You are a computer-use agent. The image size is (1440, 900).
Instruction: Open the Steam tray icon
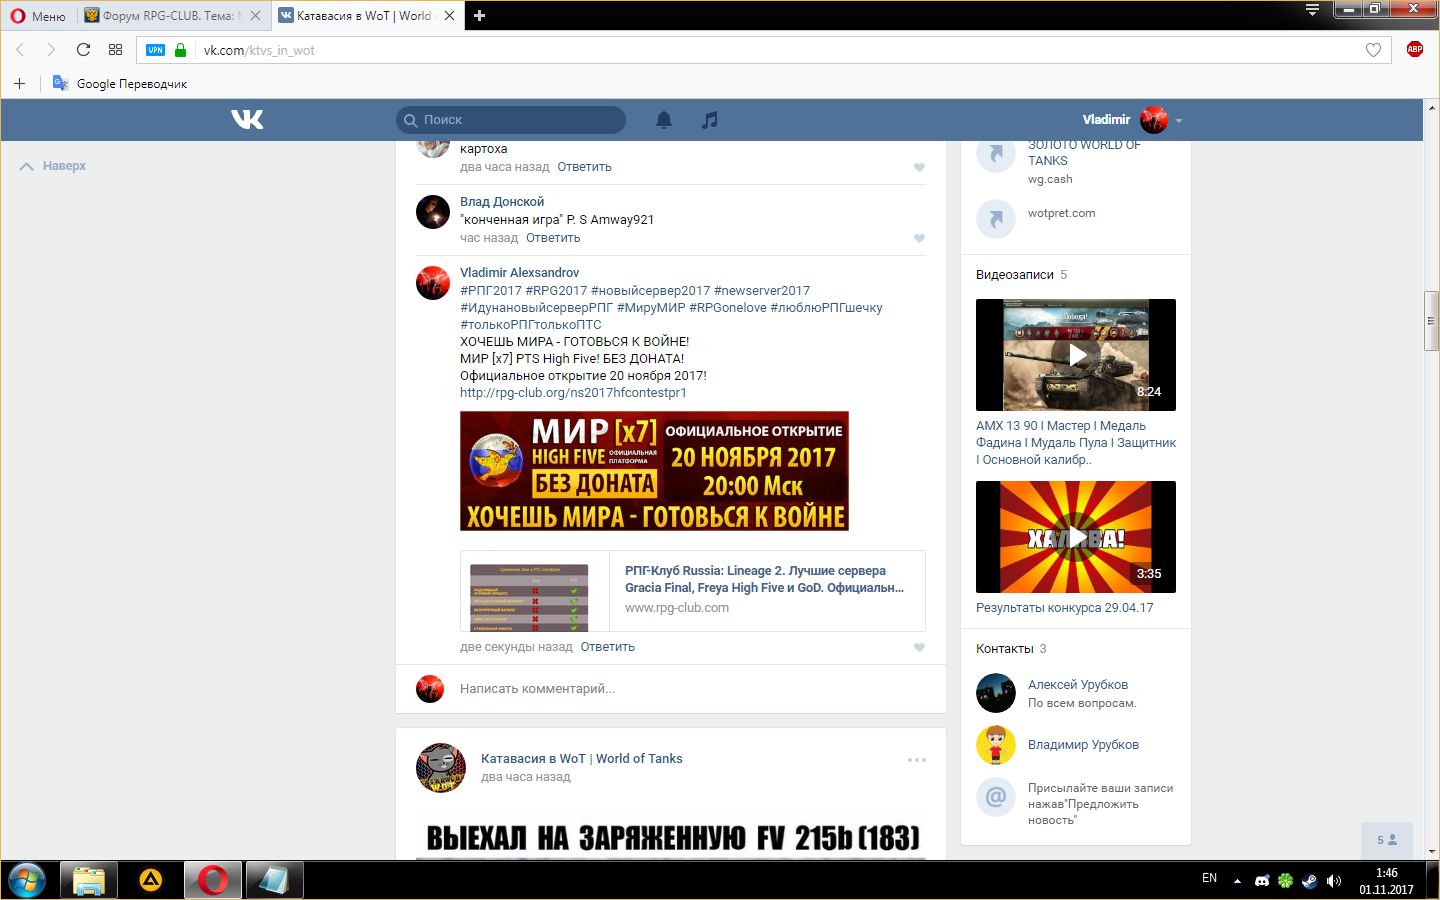tap(1309, 881)
